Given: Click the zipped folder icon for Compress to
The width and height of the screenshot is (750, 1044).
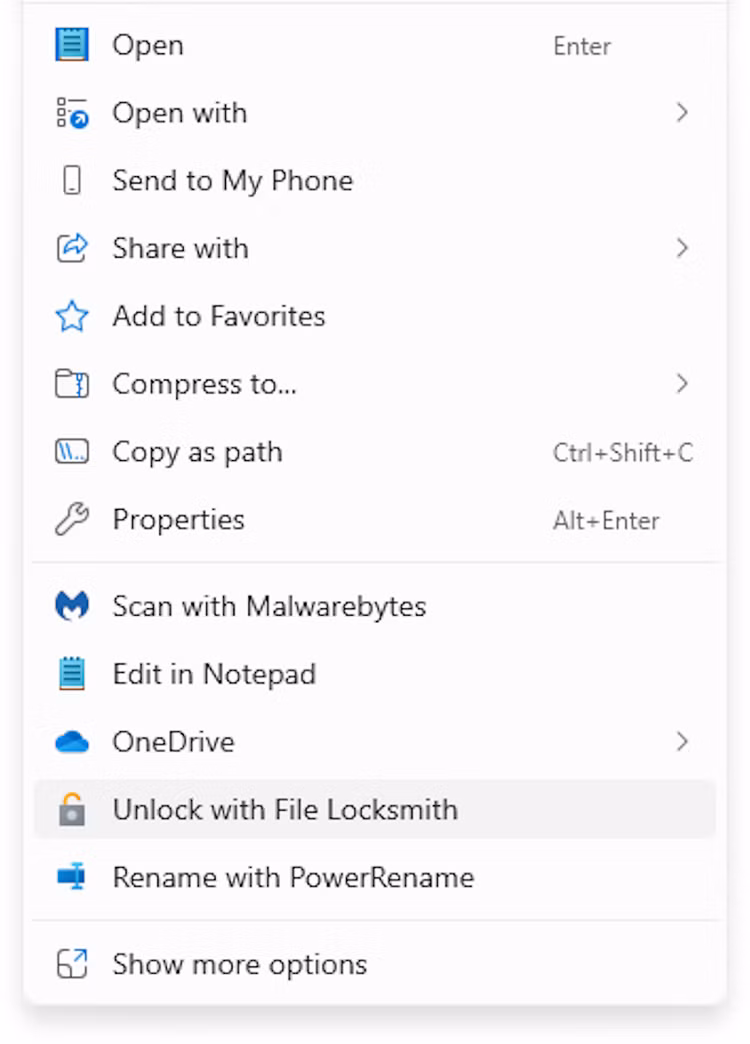Looking at the screenshot, I should pos(71,384).
